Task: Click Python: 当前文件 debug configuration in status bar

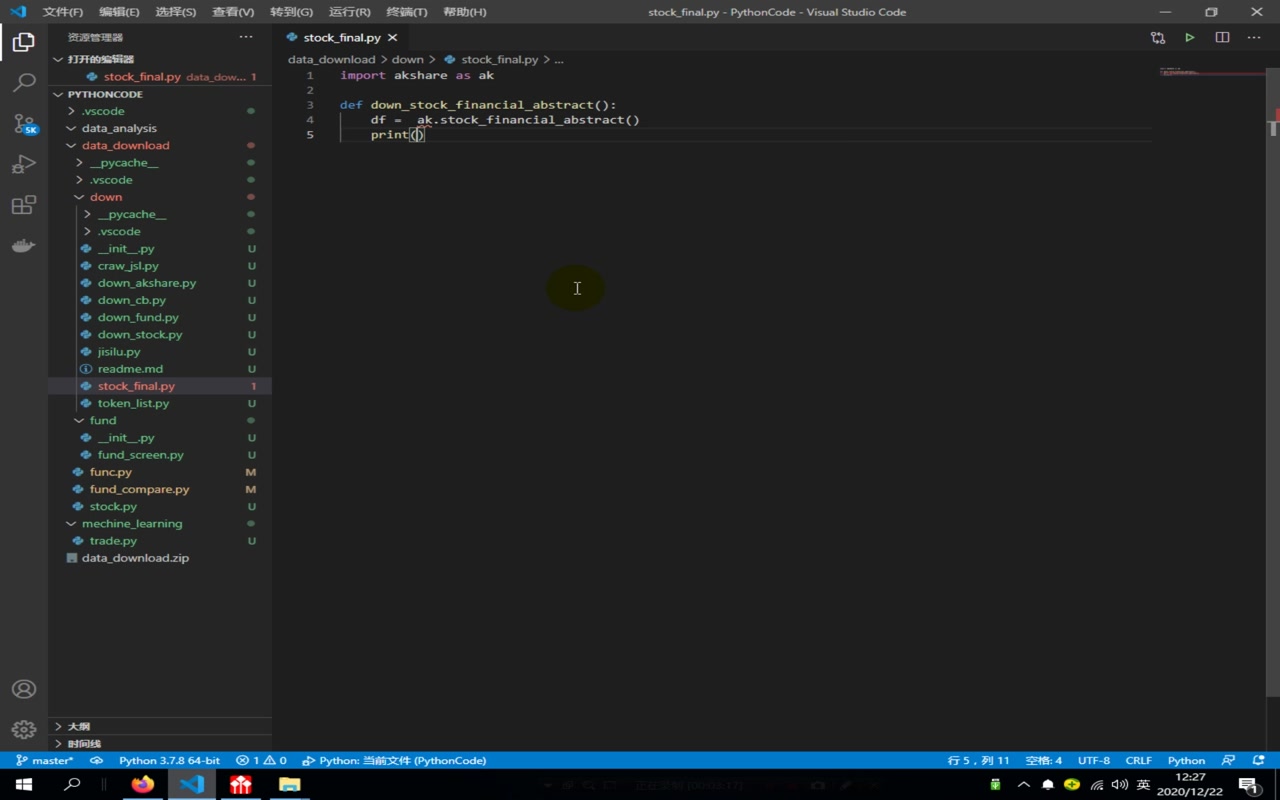Action: coord(394,760)
